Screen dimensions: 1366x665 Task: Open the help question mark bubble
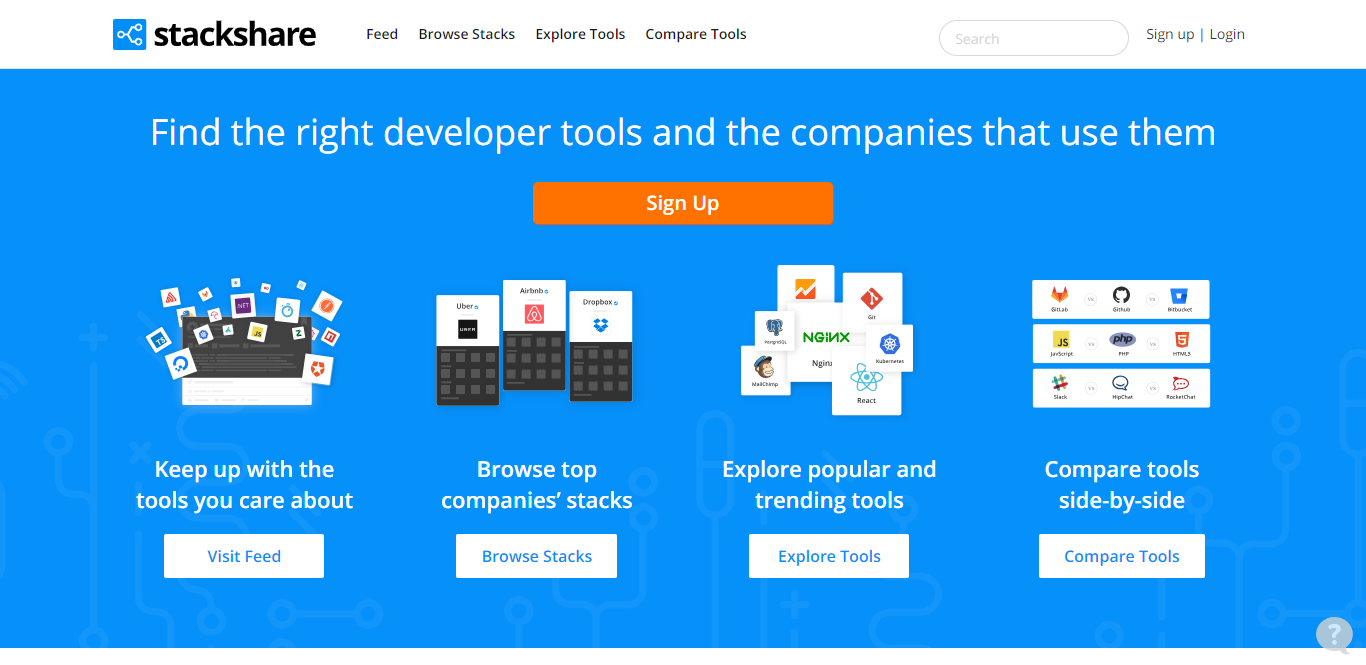click(x=1334, y=635)
